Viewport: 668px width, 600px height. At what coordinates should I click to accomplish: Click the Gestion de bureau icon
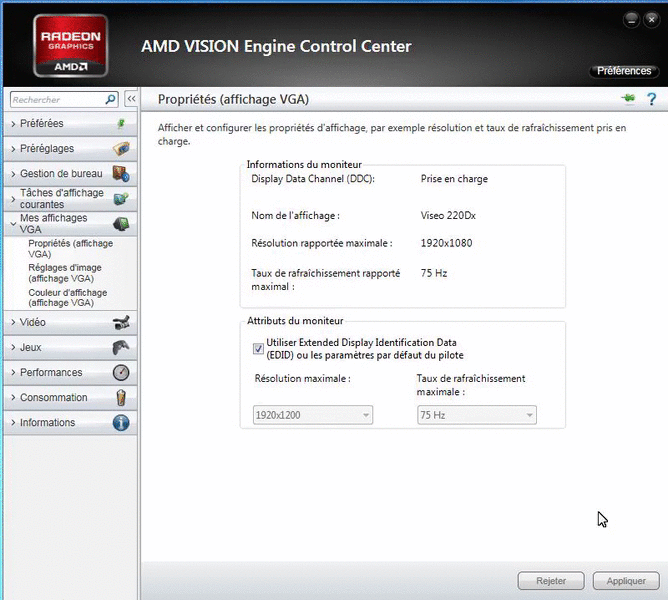[x=121, y=173]
